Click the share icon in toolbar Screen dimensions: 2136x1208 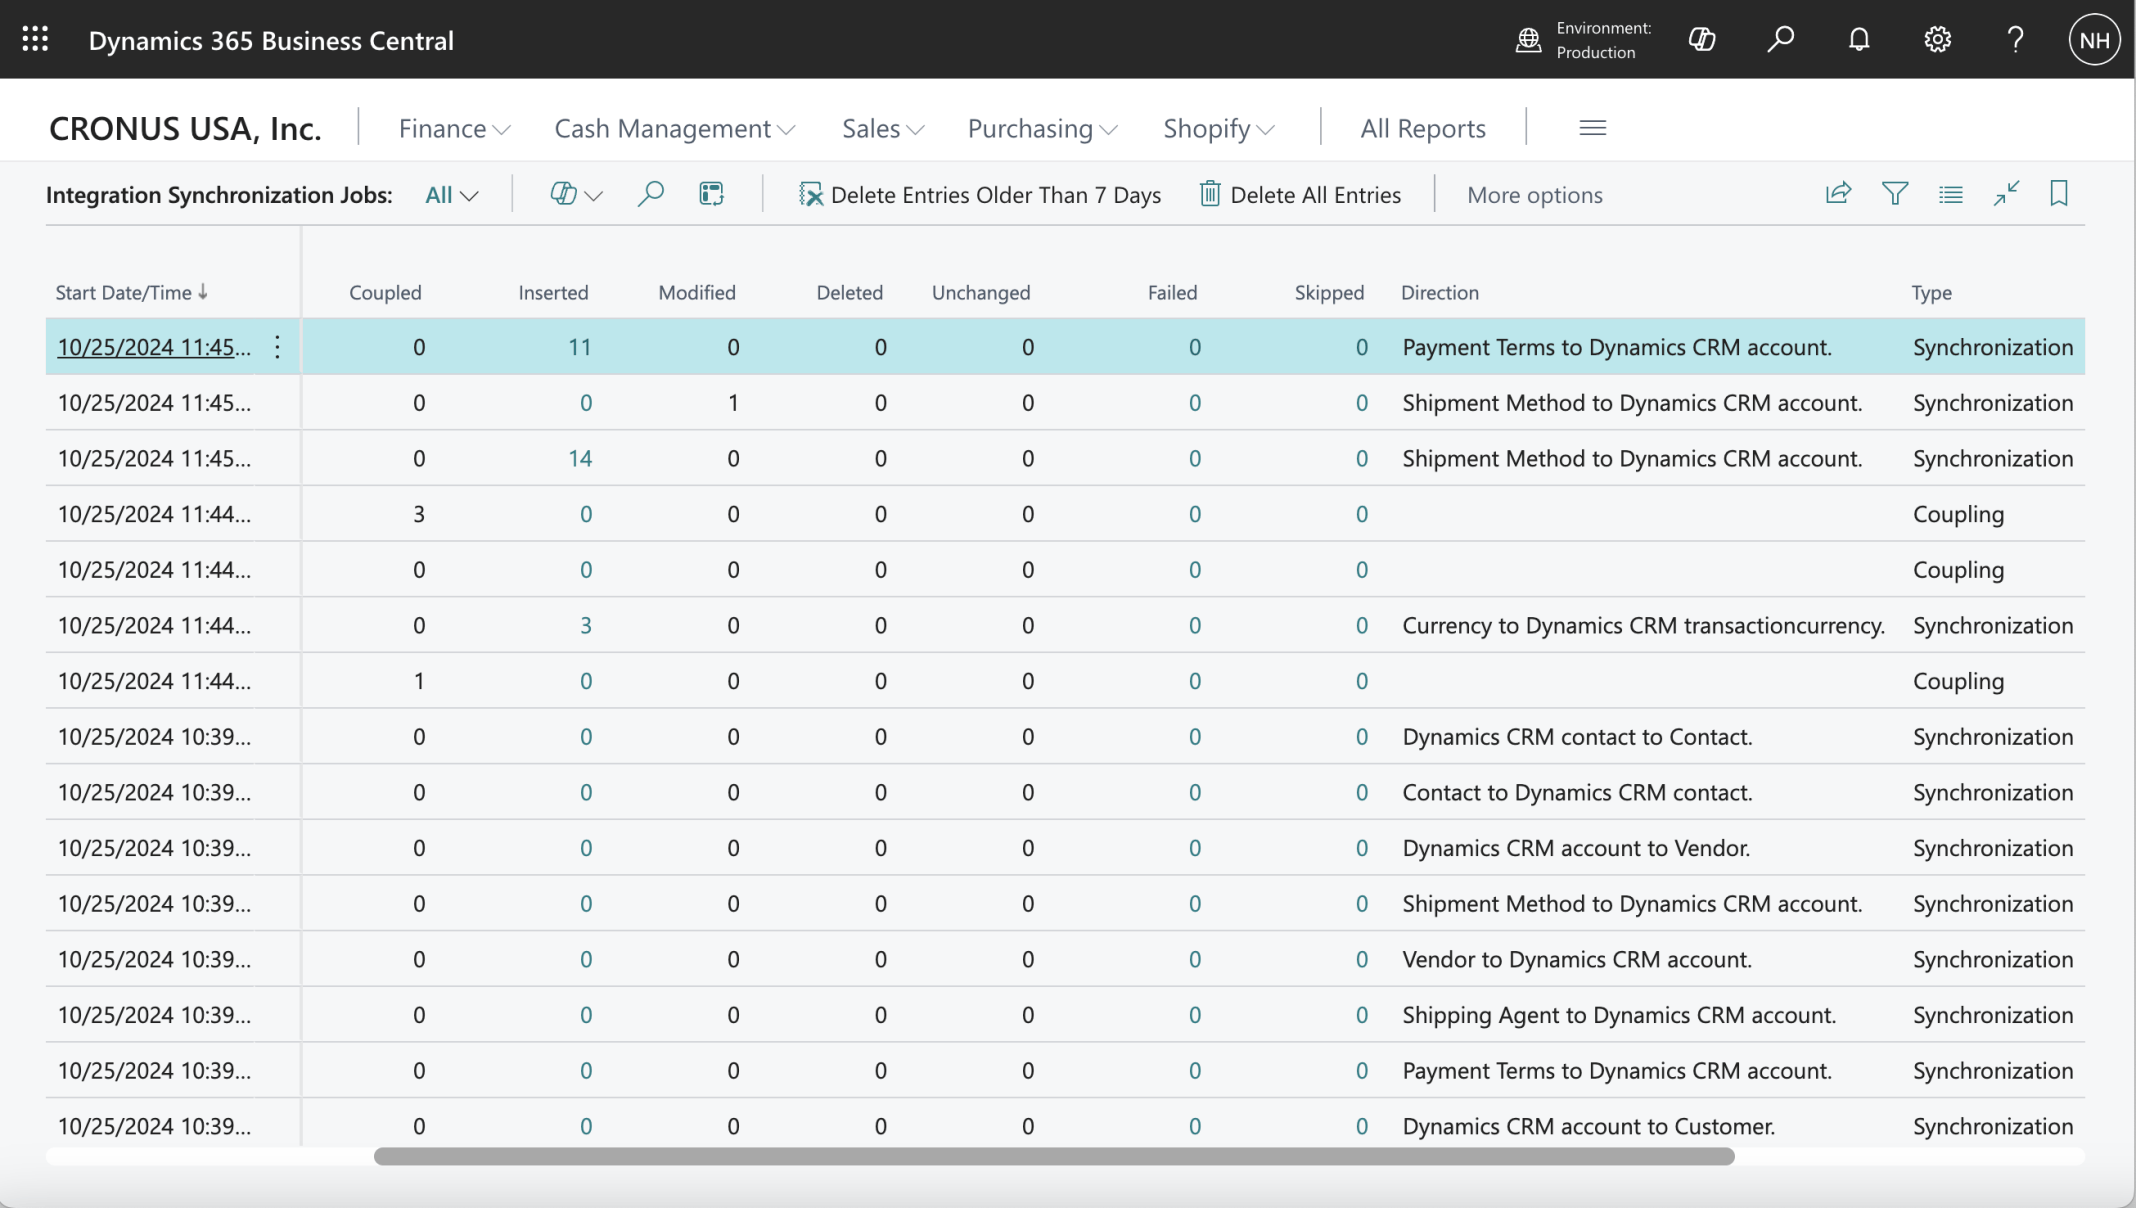click(1838, 193)
